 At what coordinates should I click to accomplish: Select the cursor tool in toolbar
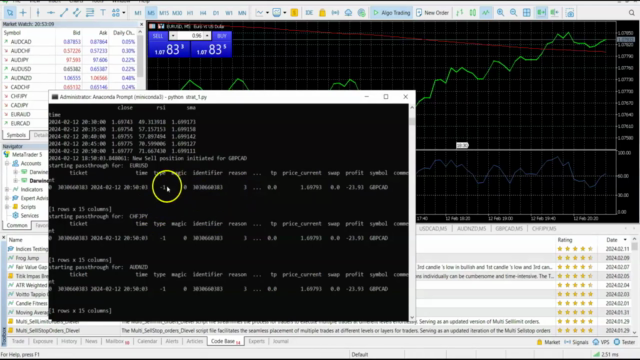click(9, 13)
